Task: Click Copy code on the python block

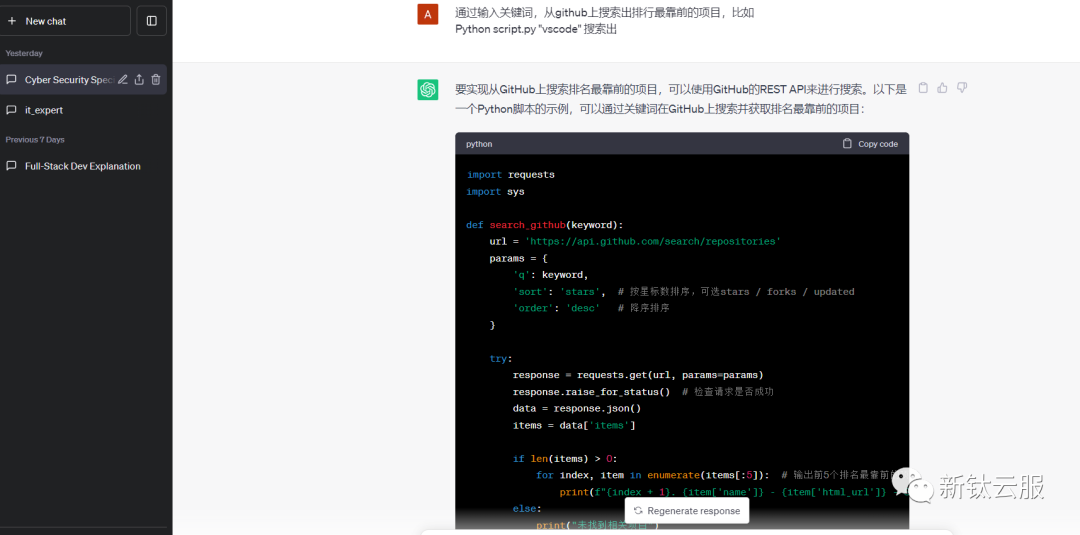Action: pyautogui.click(x=871, y=144)
